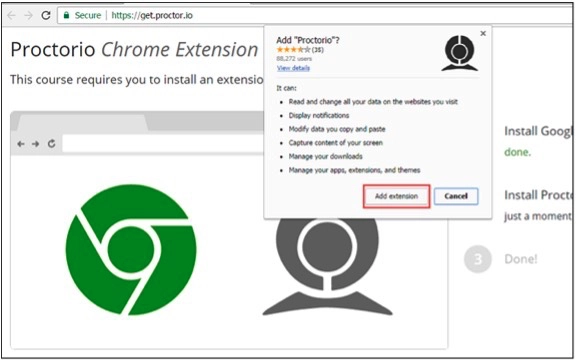
Task: Click the 'It can:' label in dialog
Action: point(286,88)
